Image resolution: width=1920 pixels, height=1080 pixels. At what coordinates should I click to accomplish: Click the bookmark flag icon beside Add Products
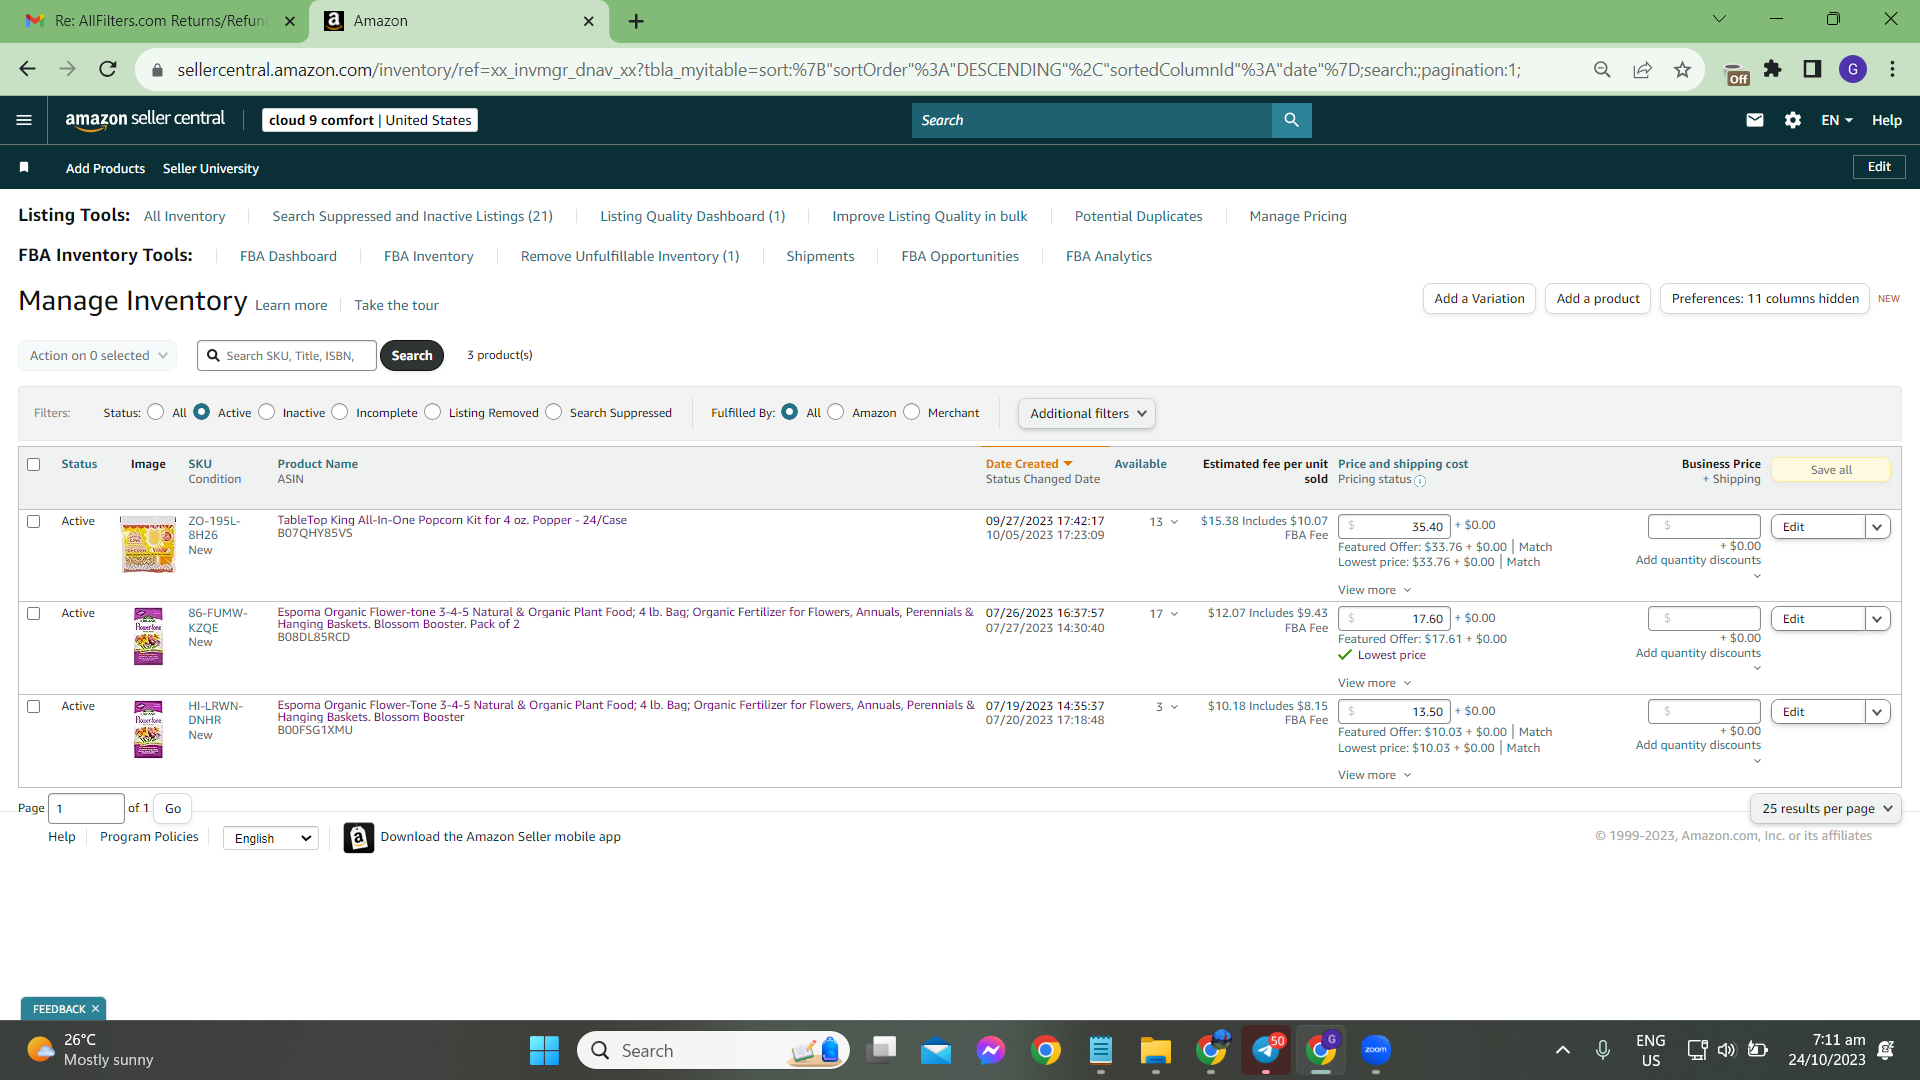[24, 167]
